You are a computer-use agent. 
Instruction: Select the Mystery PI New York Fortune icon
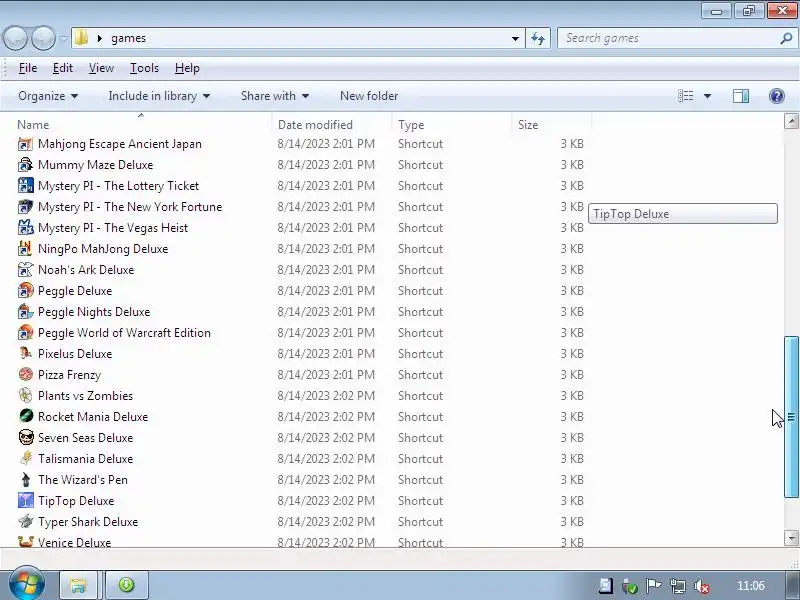pyautogui.click(x=26, y=207)
